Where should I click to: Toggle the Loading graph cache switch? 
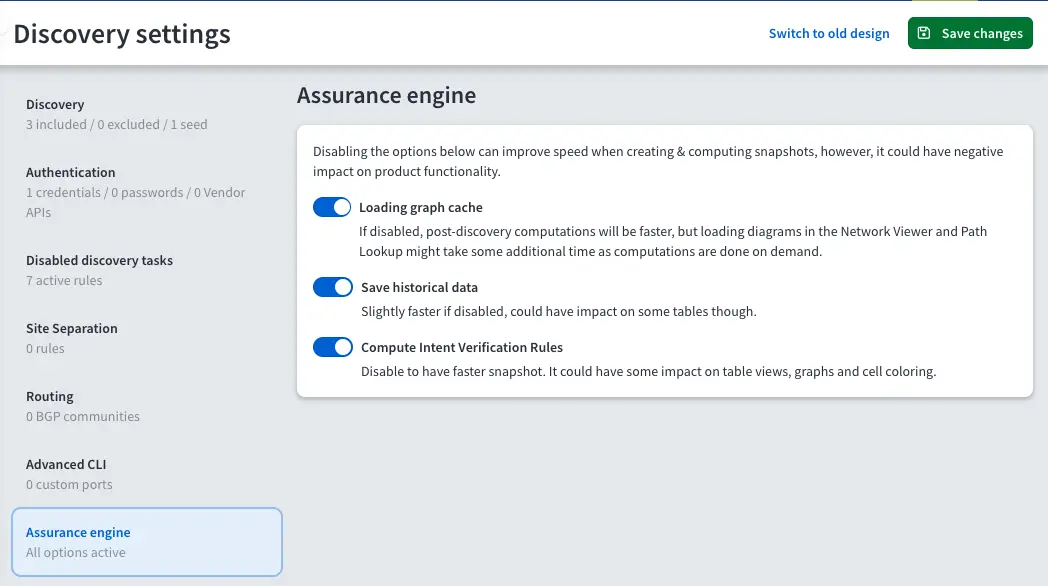333,207
